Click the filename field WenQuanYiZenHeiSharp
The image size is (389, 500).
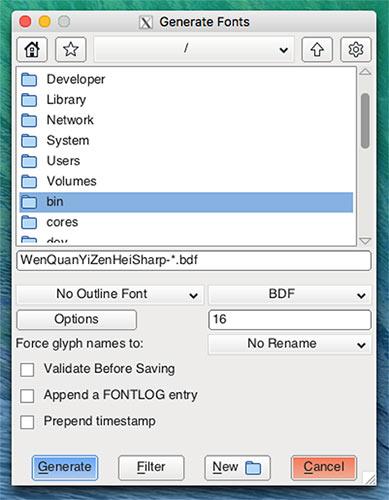pyautogui.click(x=194, y=260)
